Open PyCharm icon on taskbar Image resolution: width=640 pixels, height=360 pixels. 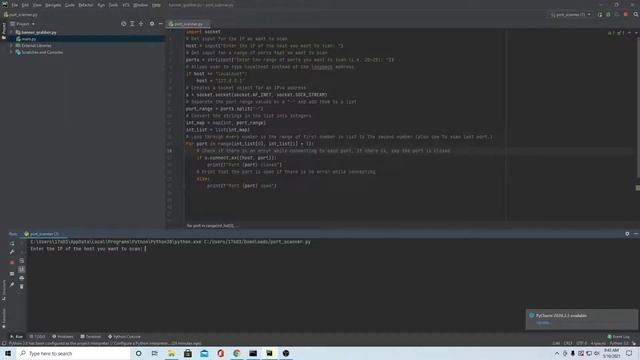pyautogui.click(x=269, y=353)
